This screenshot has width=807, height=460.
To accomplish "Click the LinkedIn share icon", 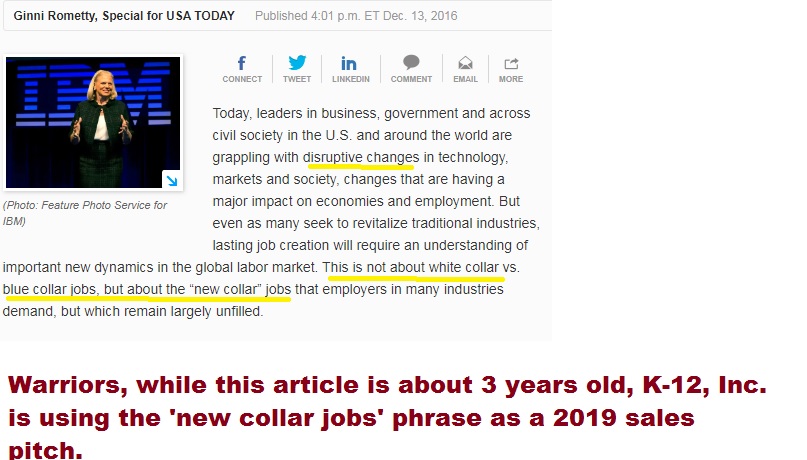I will coord(348,63).
